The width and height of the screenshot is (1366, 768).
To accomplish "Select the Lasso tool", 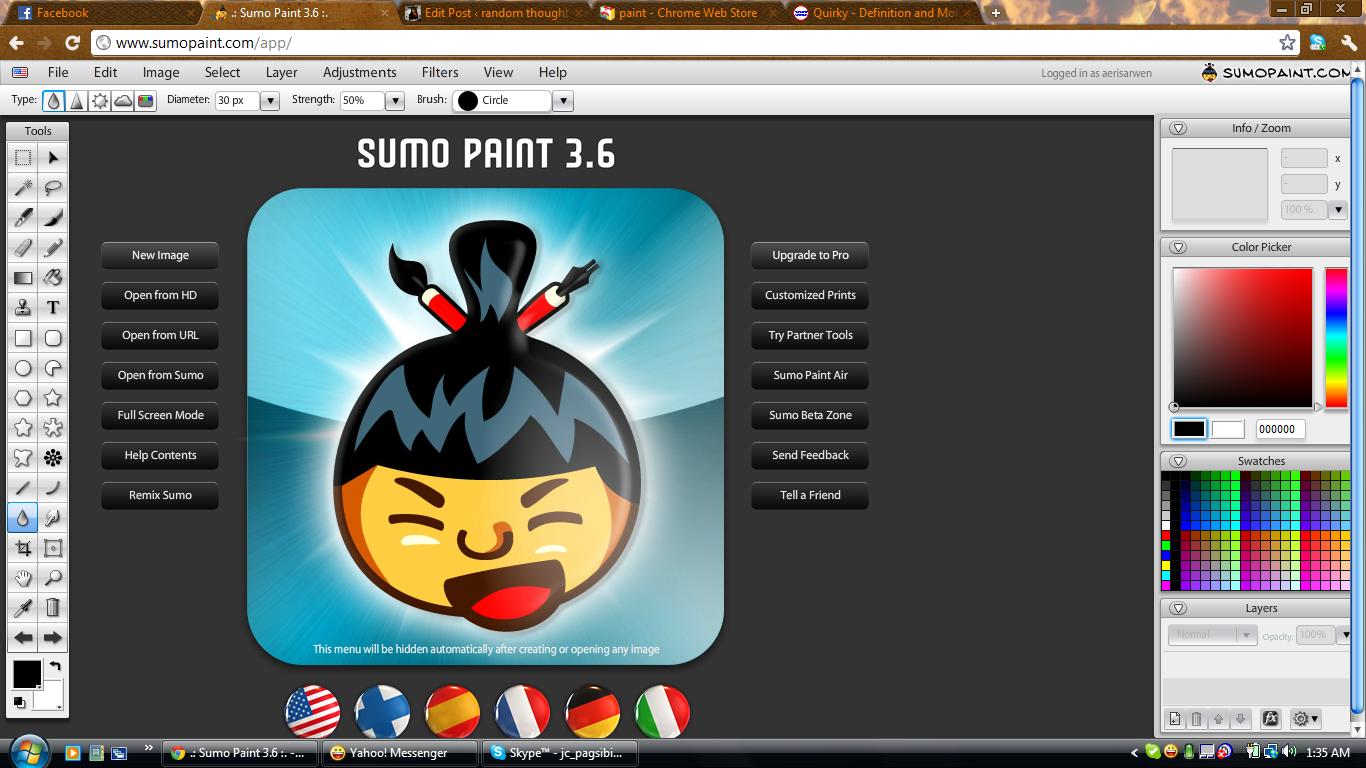I will pyautogui.click(x=53, y=188).
